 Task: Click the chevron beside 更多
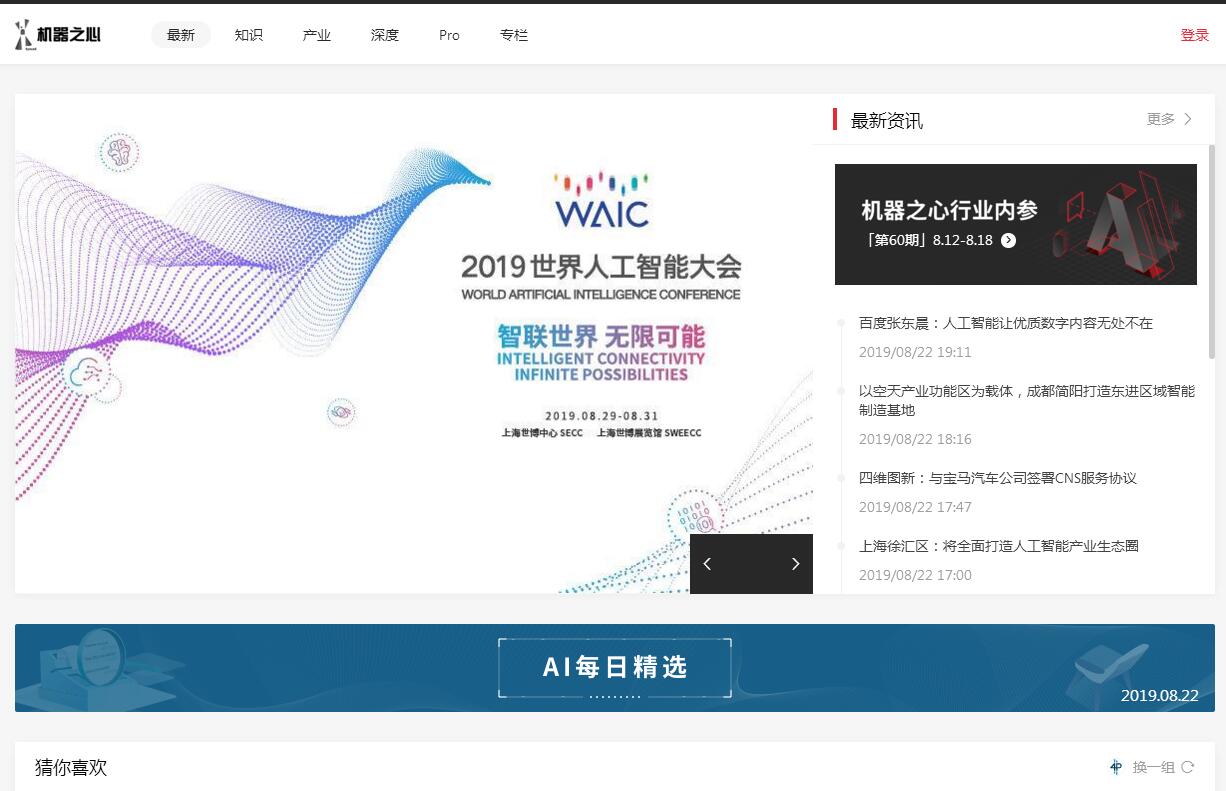[x=1188, y=119]
